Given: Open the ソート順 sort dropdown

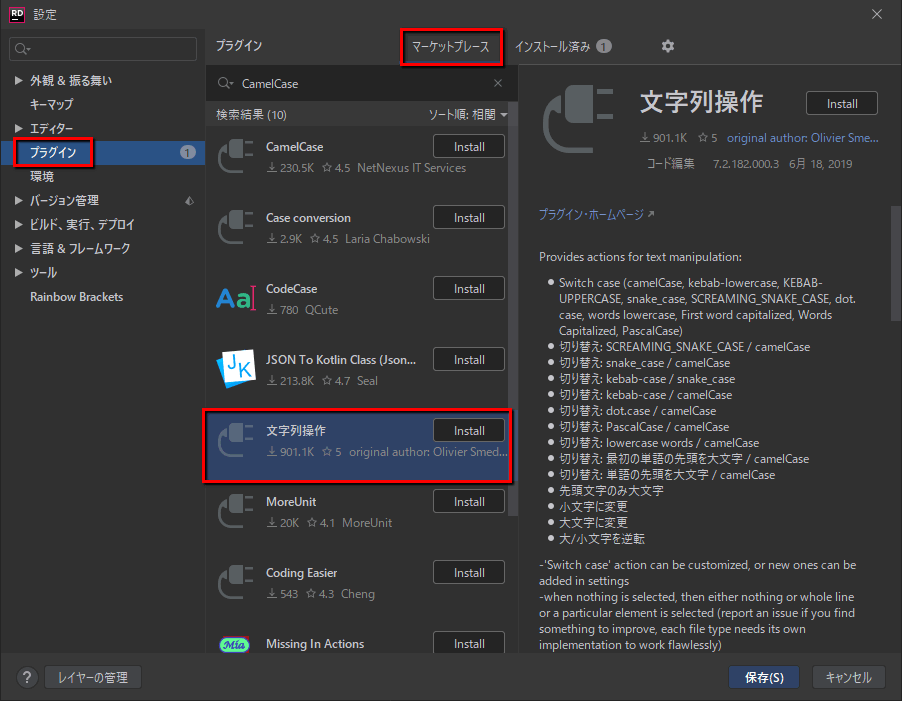Looking at the screenshot, I should tap(468, 114).
